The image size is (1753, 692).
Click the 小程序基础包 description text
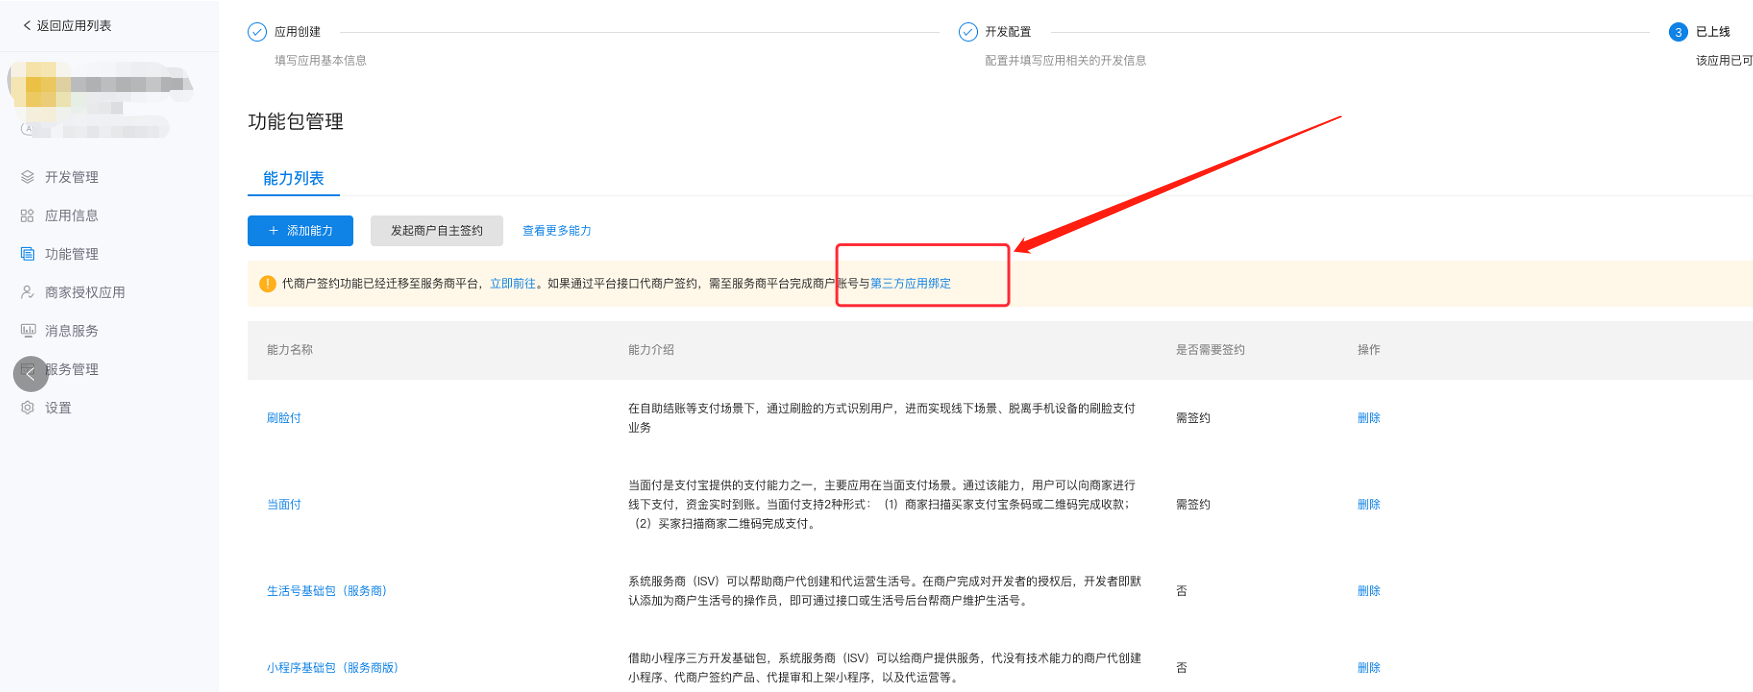pyautogui.click(x=884, y=668)
